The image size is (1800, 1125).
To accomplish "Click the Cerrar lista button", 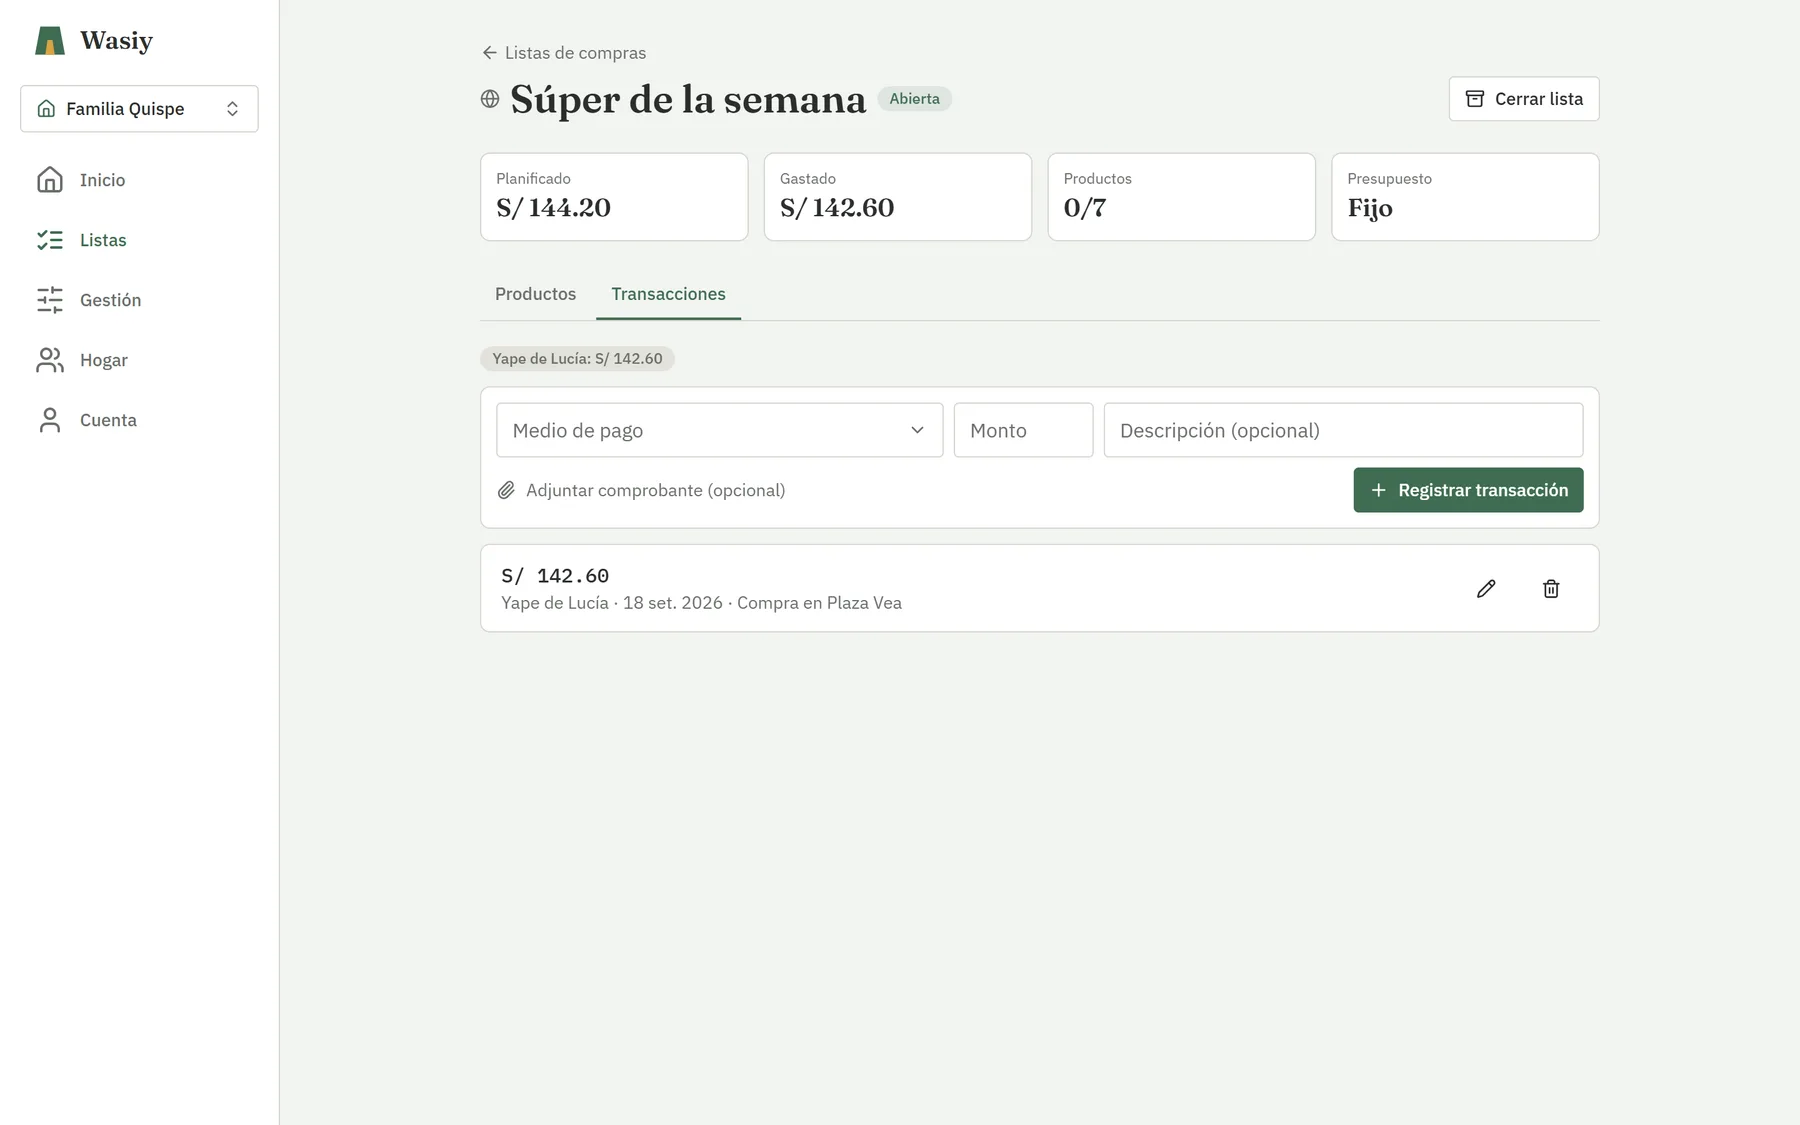I will click(x=1524, y=99).
